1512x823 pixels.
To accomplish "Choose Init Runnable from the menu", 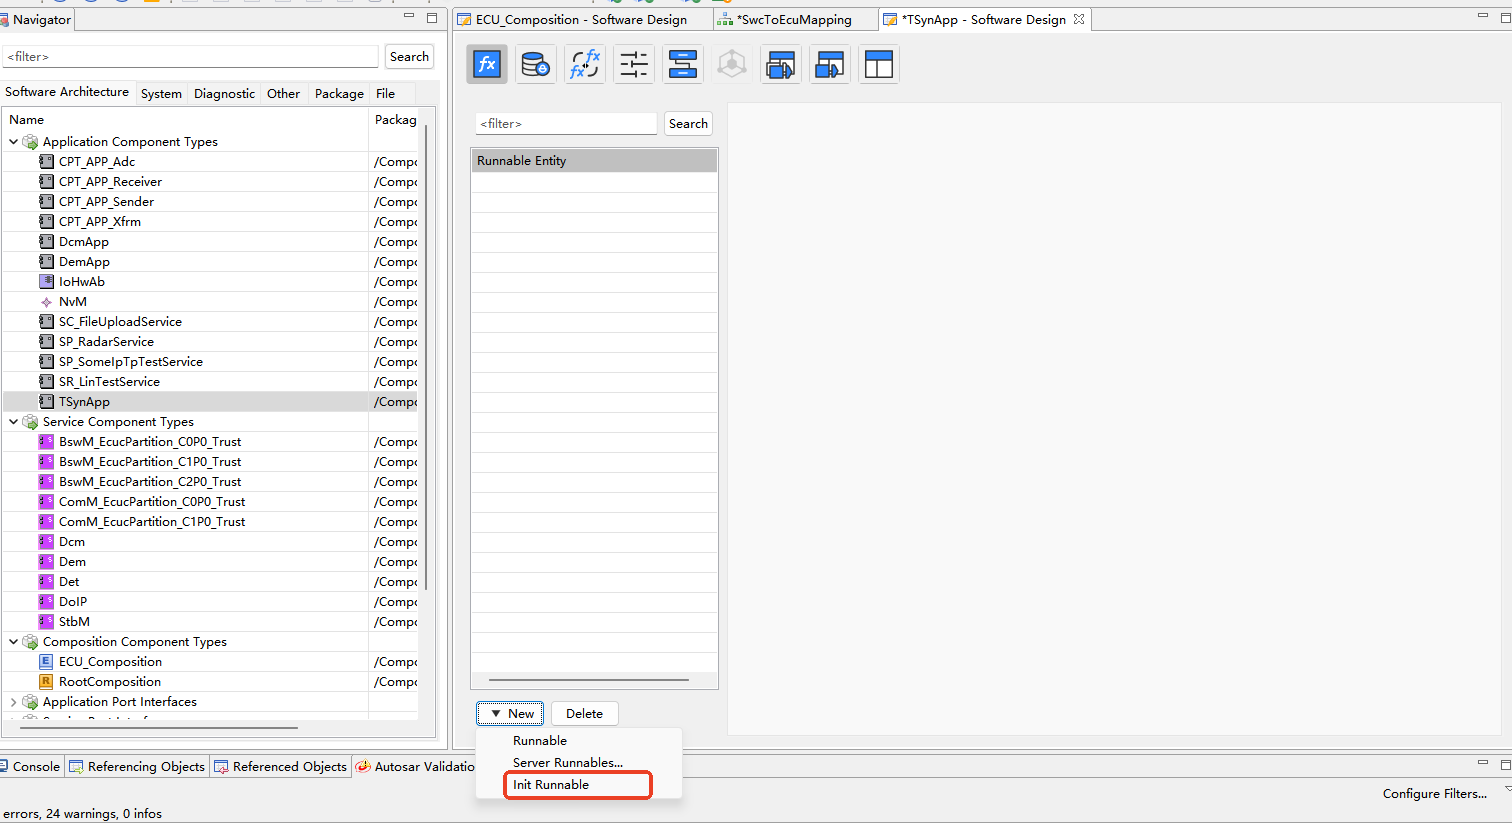I will click(551, 785).
